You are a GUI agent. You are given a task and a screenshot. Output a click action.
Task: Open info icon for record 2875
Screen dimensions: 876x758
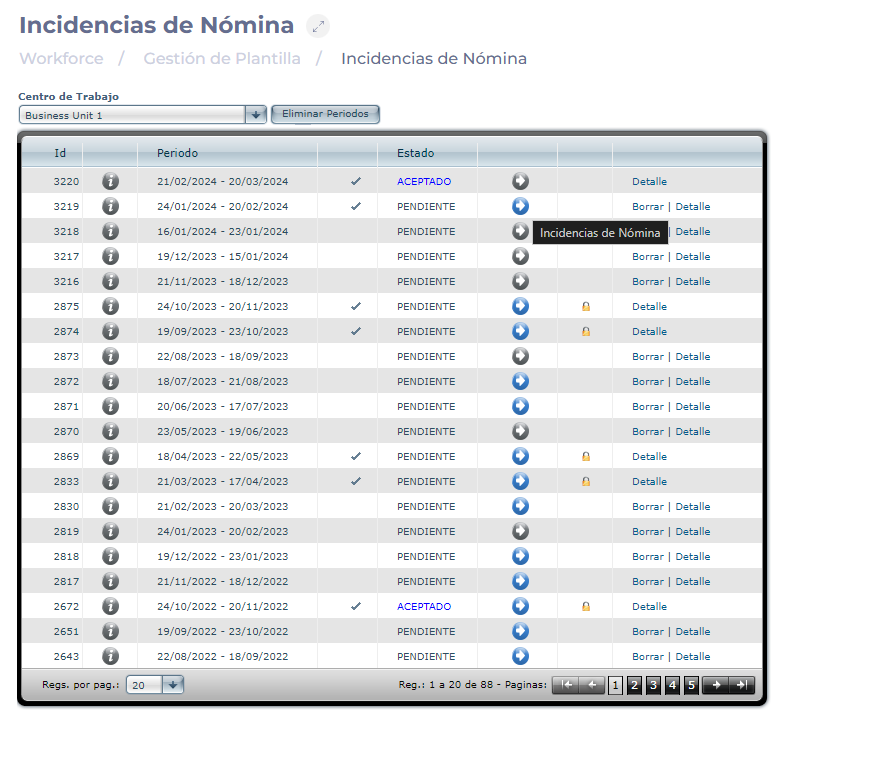pyautogui.click(x=111, y=306)
